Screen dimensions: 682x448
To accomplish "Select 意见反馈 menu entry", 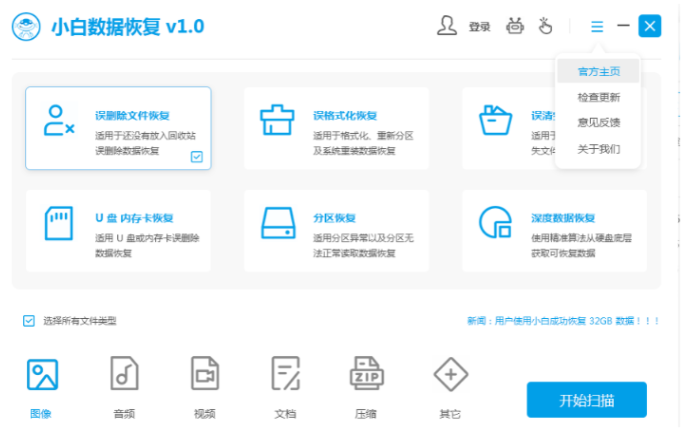I will [x=598, y=123].
